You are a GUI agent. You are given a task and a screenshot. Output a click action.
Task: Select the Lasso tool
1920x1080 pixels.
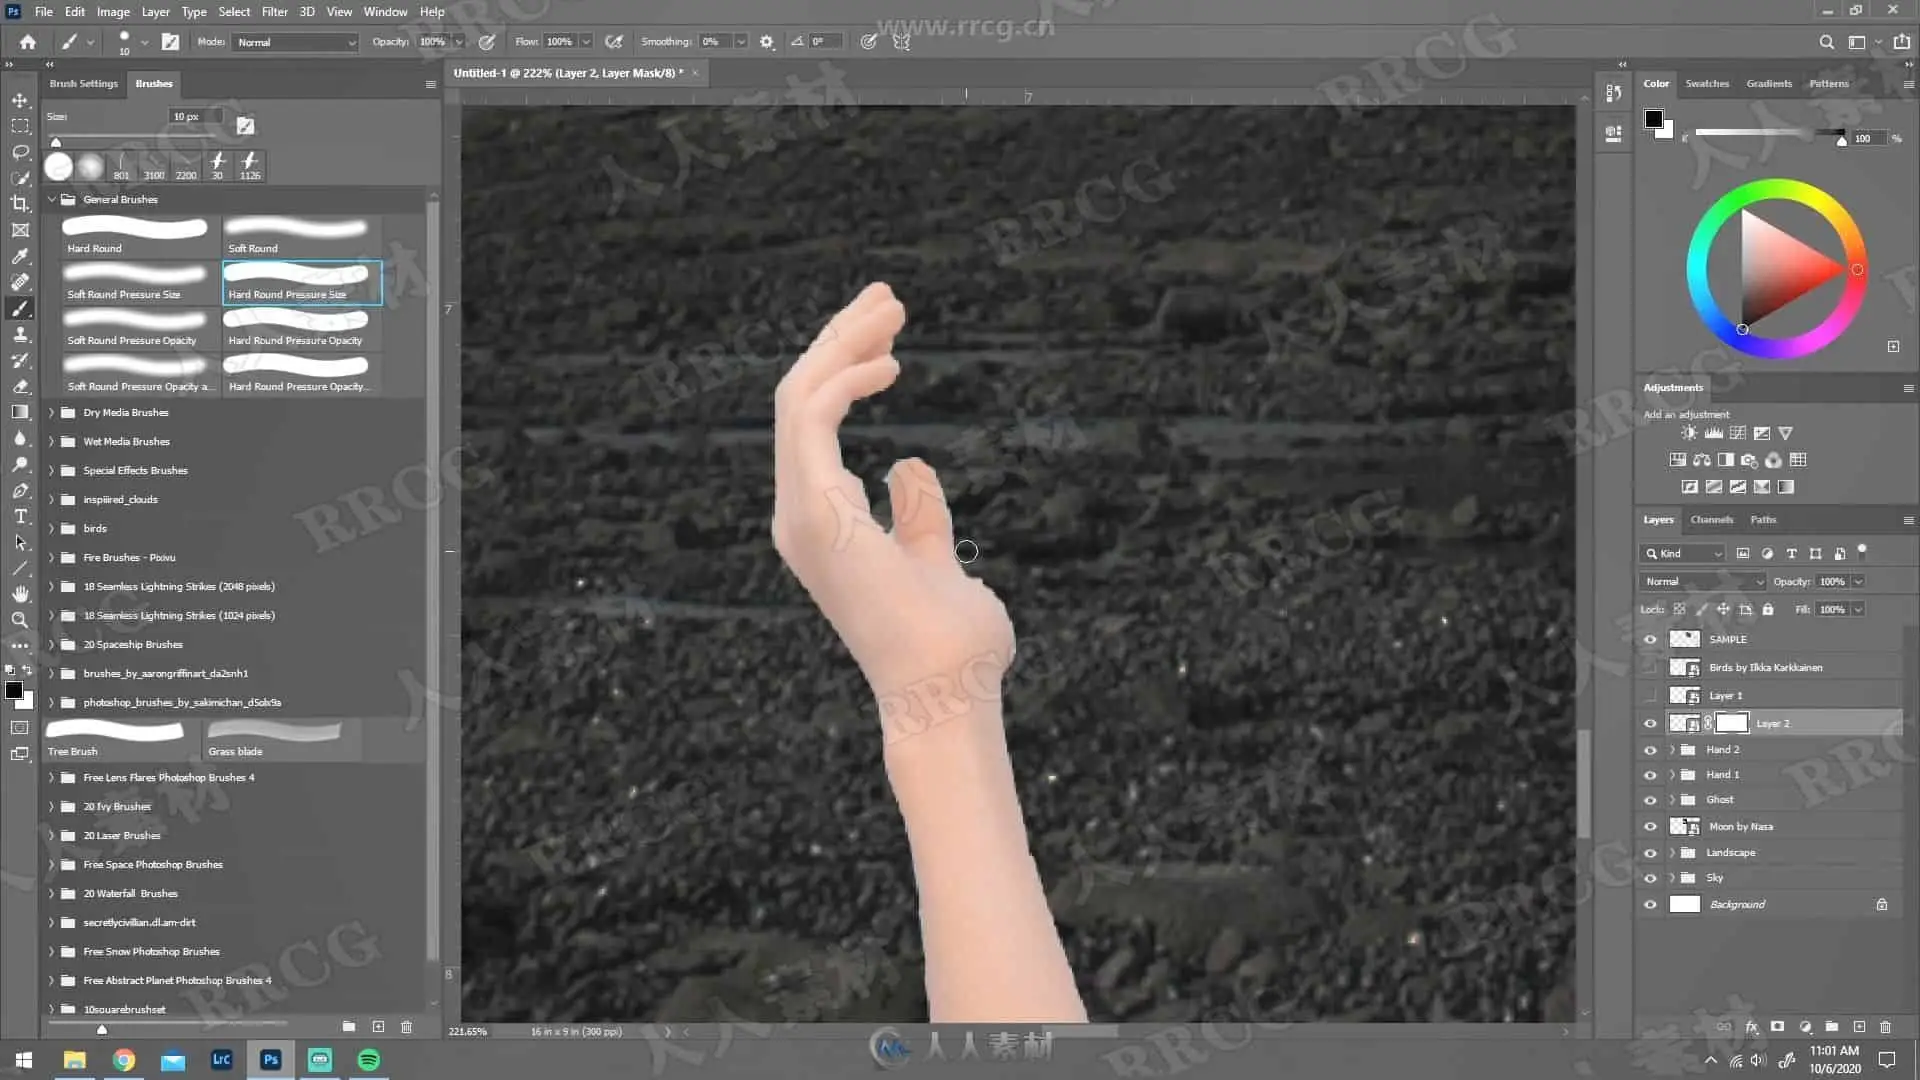pyautogui.click(x=20, y=152)
